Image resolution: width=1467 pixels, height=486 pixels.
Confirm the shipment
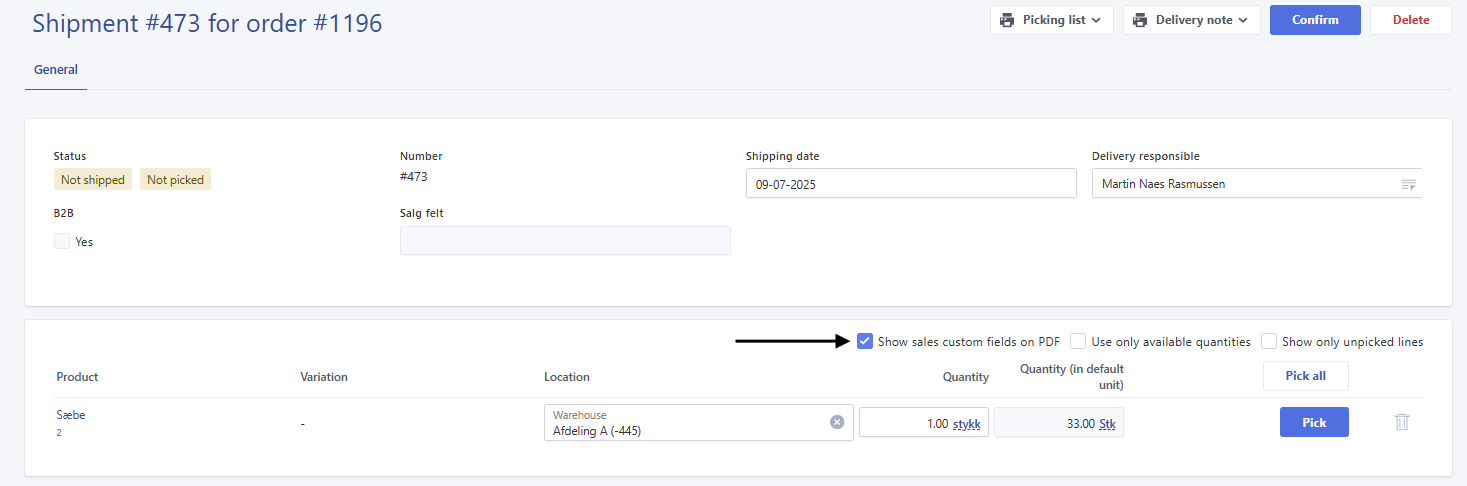pos(1315,20)
